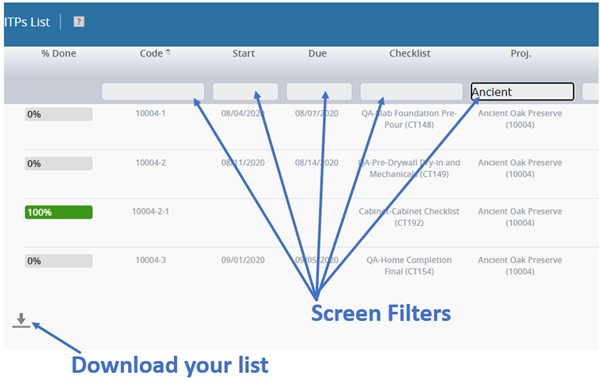Click the ITPs List page title
Image resolution: width=600 pixels, height=382 pixels.
(27, 22)
